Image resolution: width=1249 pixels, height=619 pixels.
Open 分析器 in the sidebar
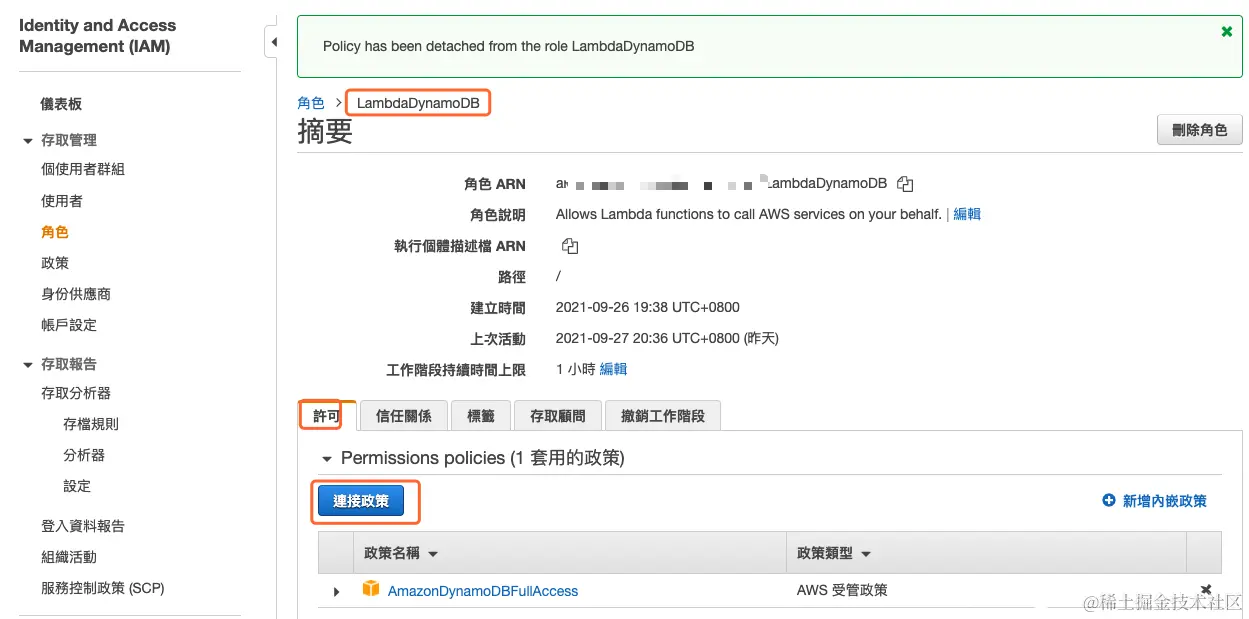point(84,455)
